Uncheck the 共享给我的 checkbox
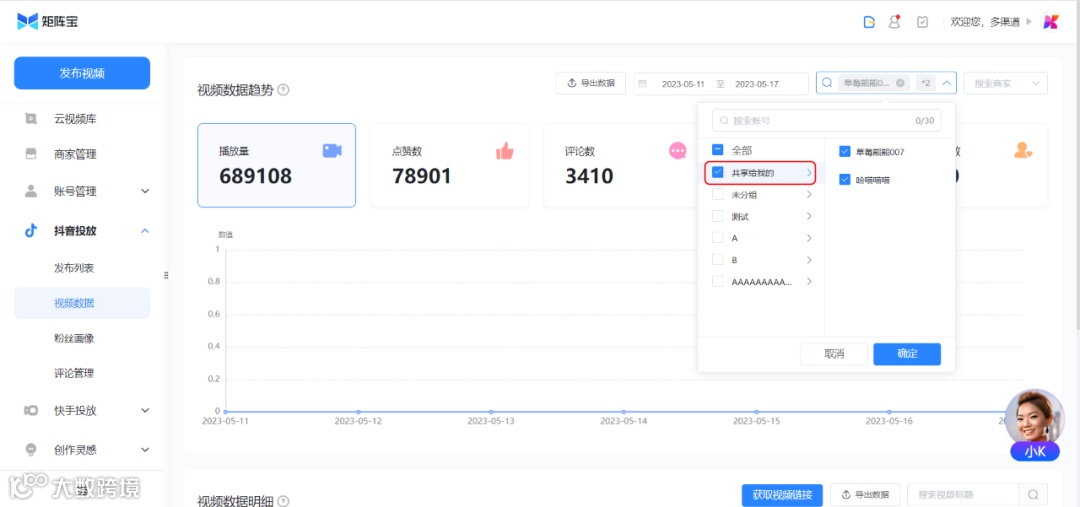This screenshot has height=507, width=1080. point(717,172)
